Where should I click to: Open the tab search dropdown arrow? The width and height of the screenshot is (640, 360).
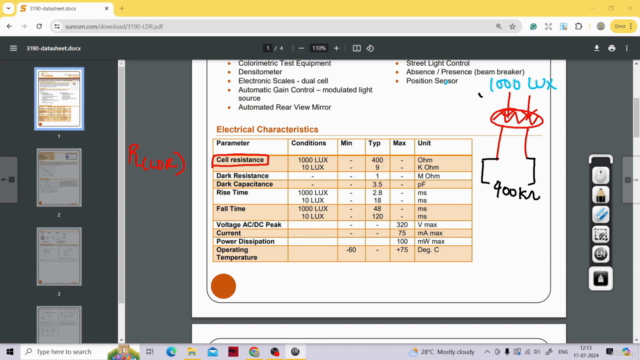pyautogui.click(x=8, y=8)
